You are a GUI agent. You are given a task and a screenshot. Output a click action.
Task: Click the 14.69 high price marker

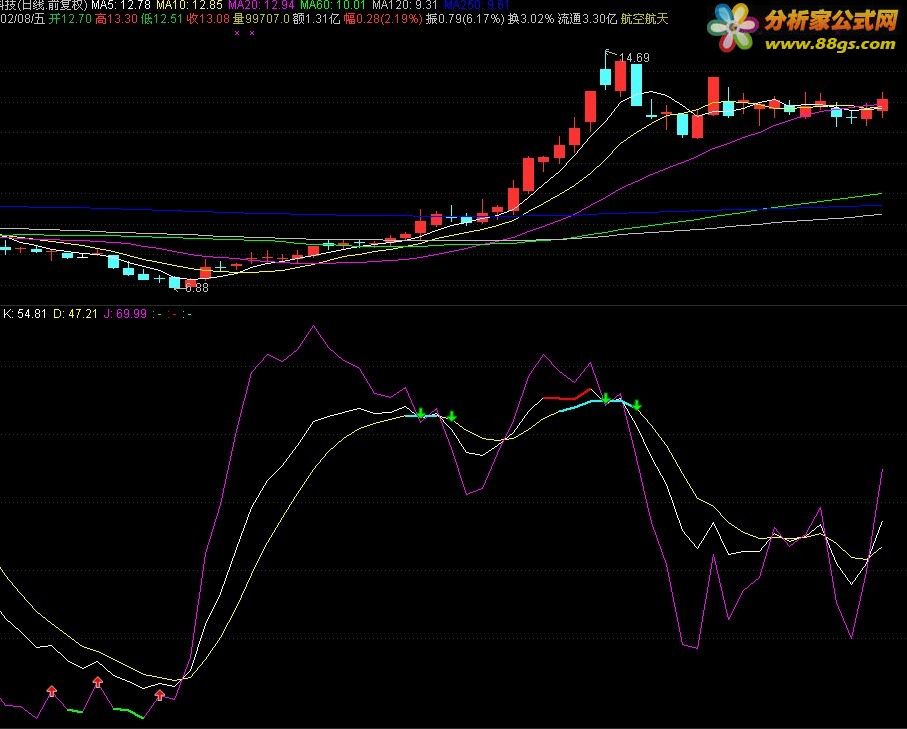coord(634,57)
